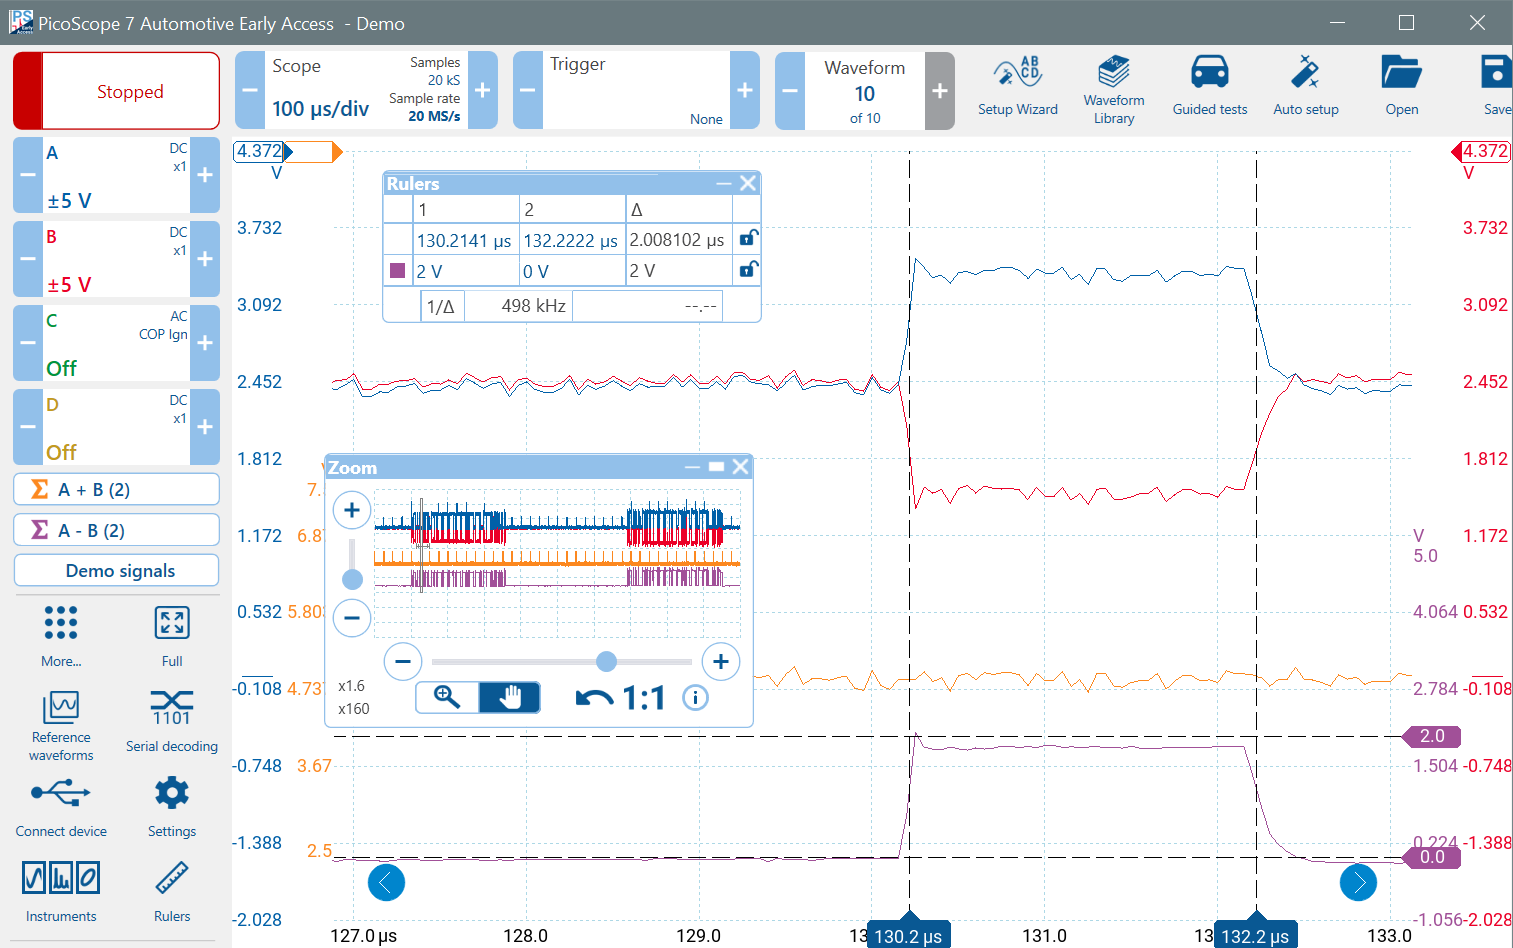Increase channel A range with plus

pyautogui.click(x=205, y=175)
